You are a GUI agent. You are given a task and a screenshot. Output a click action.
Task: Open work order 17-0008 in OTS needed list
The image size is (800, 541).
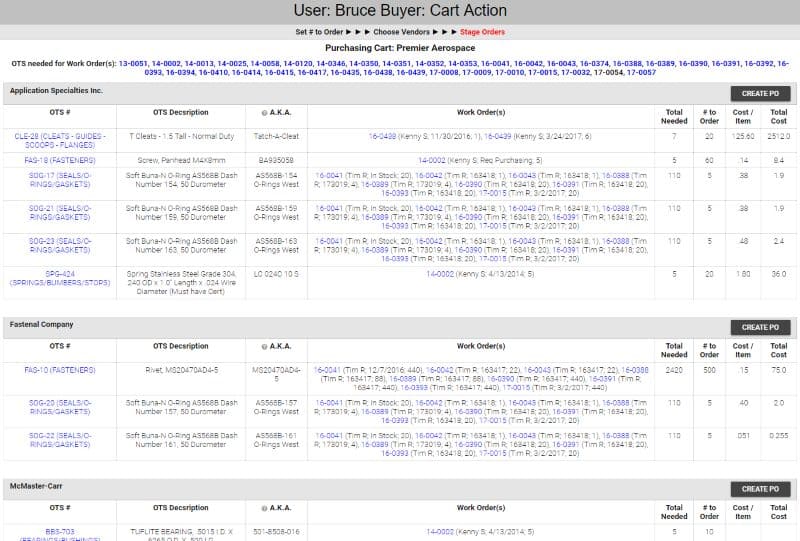pos(443,72)
